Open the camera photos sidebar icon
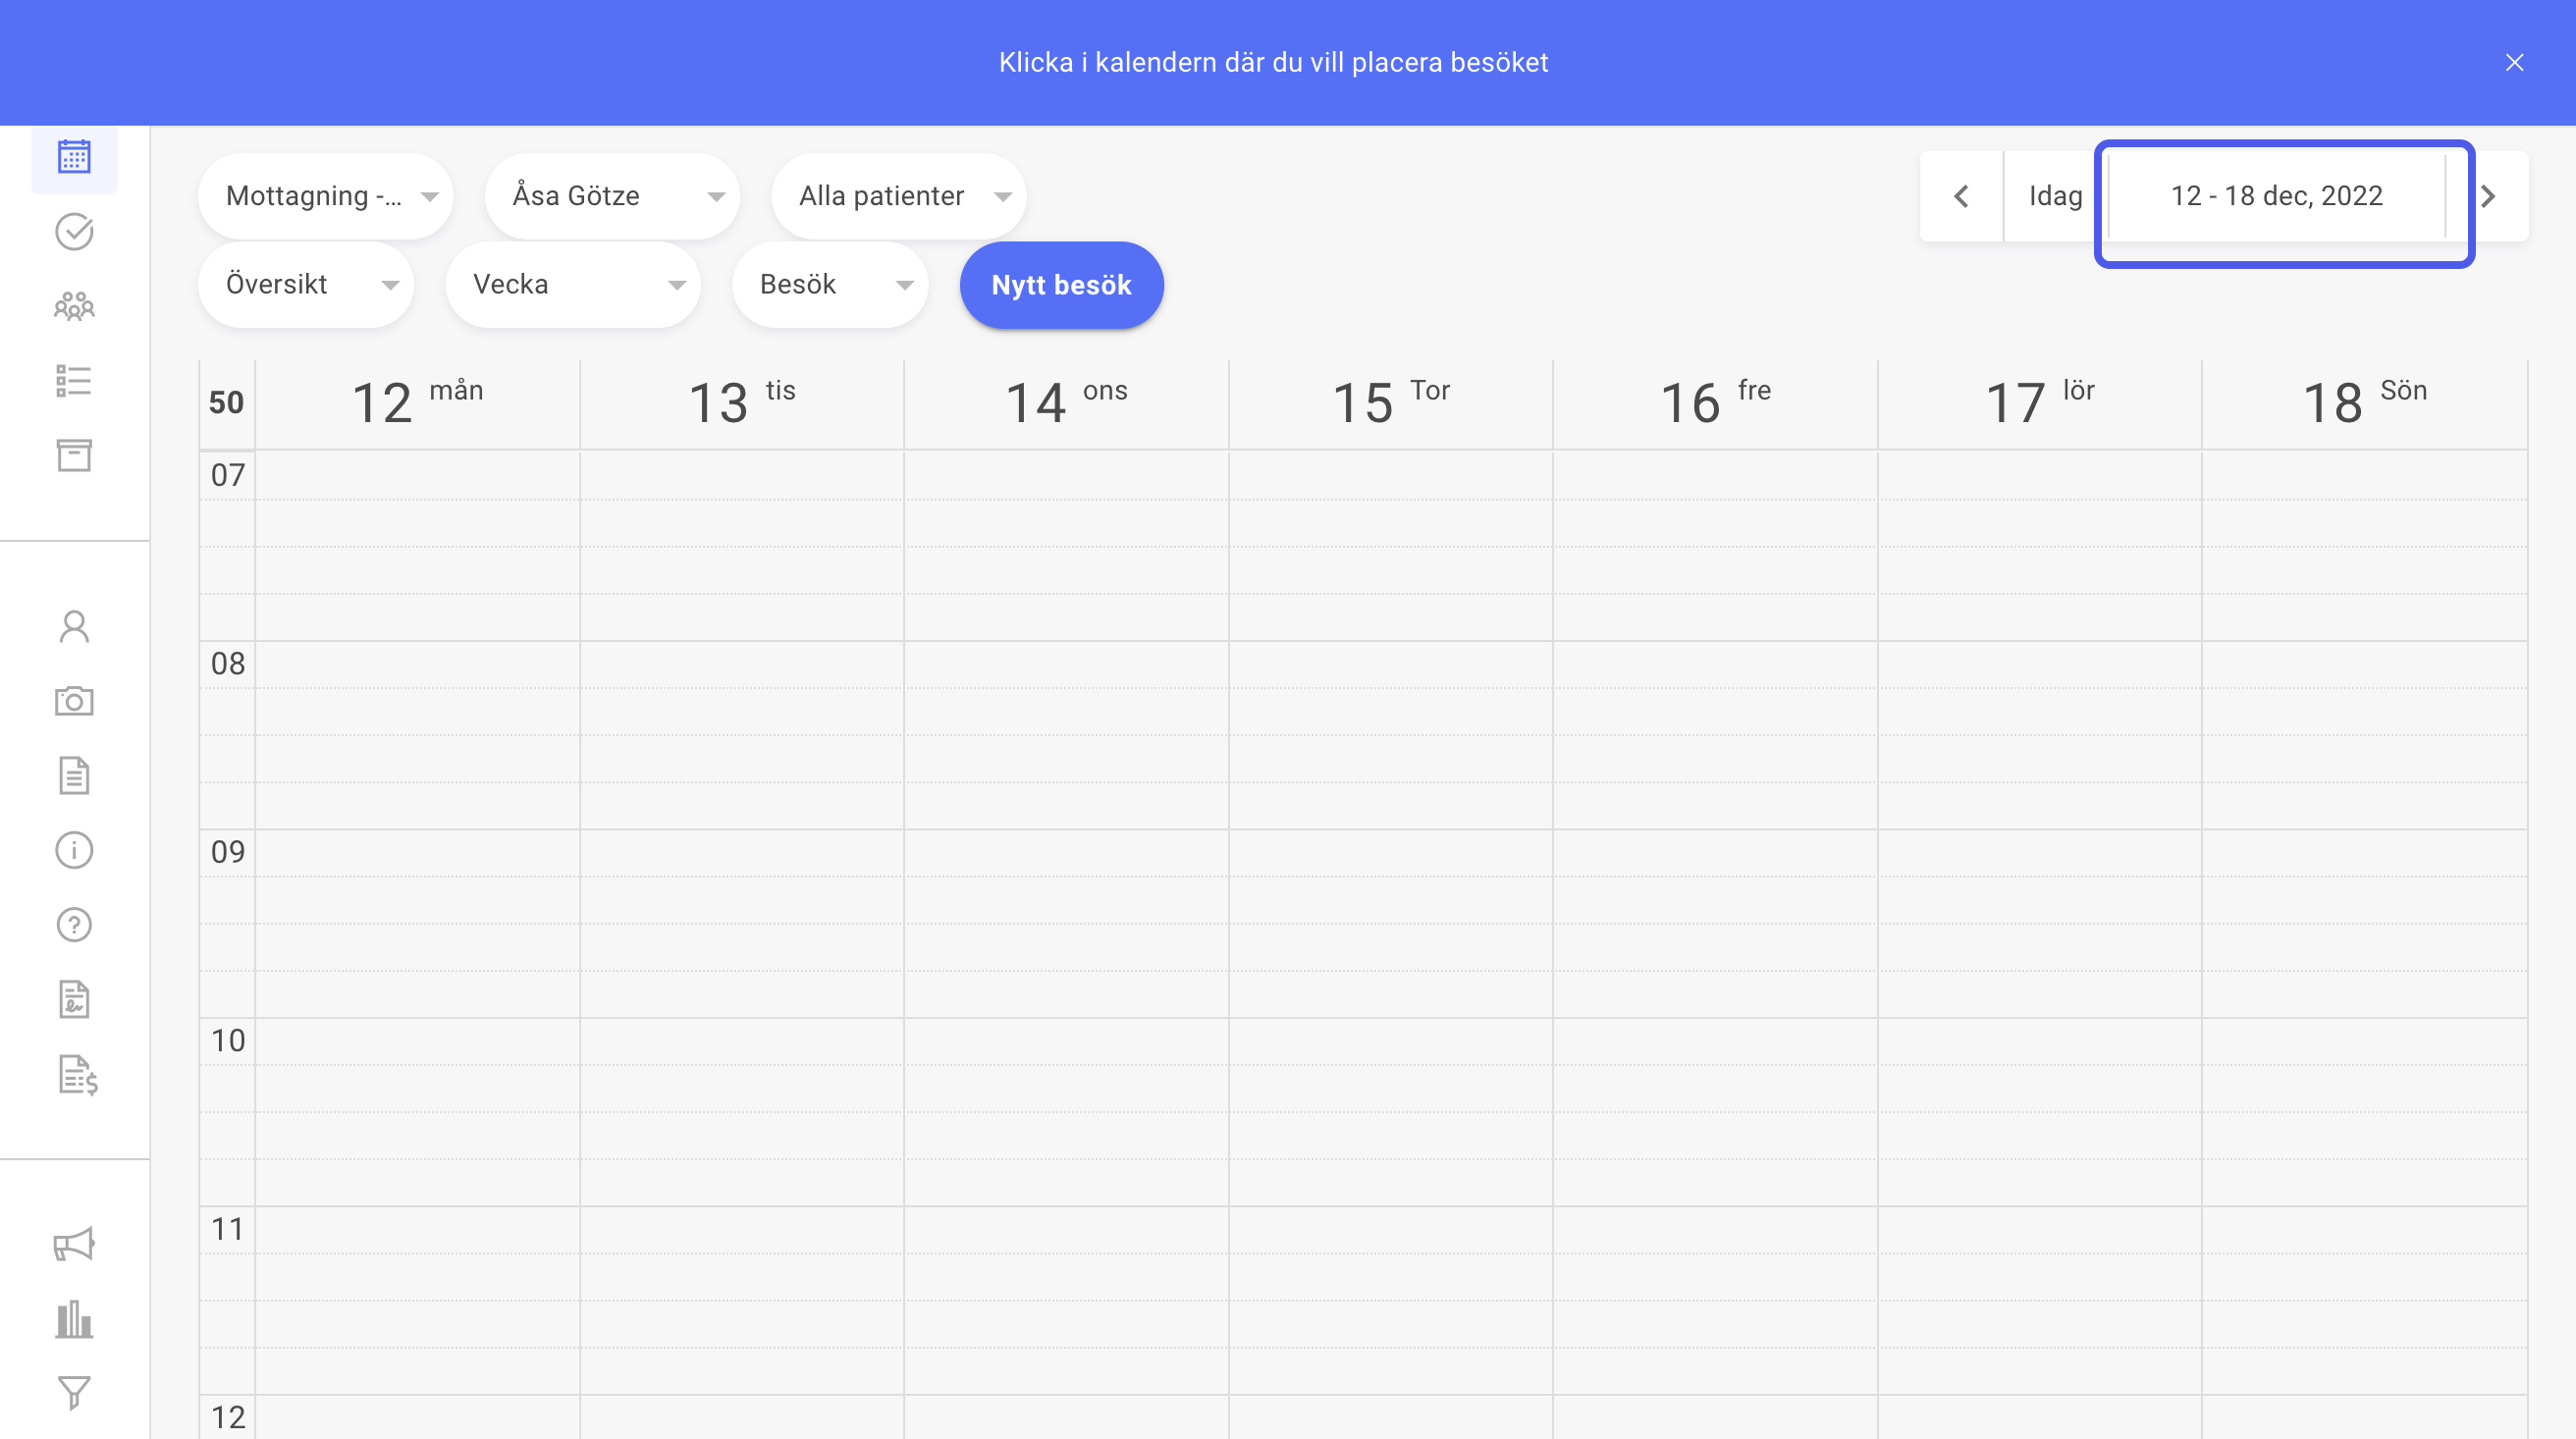 point(74,701)
